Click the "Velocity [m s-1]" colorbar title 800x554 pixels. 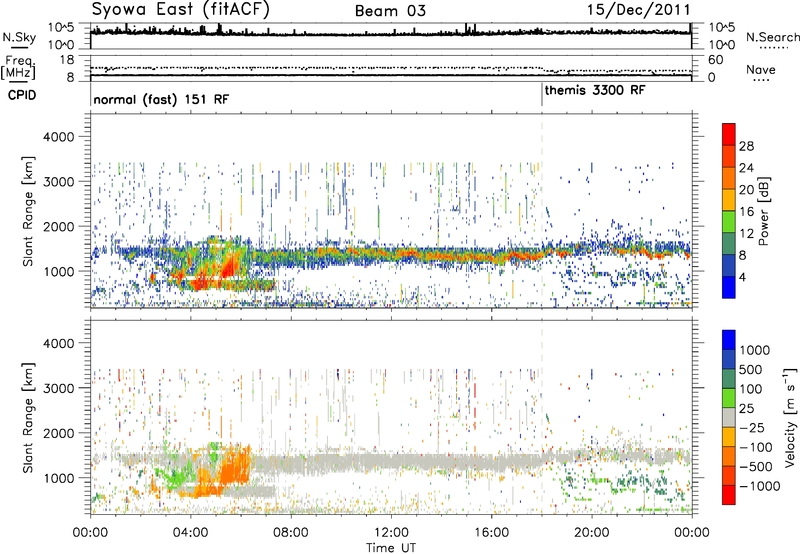(790, 417)
